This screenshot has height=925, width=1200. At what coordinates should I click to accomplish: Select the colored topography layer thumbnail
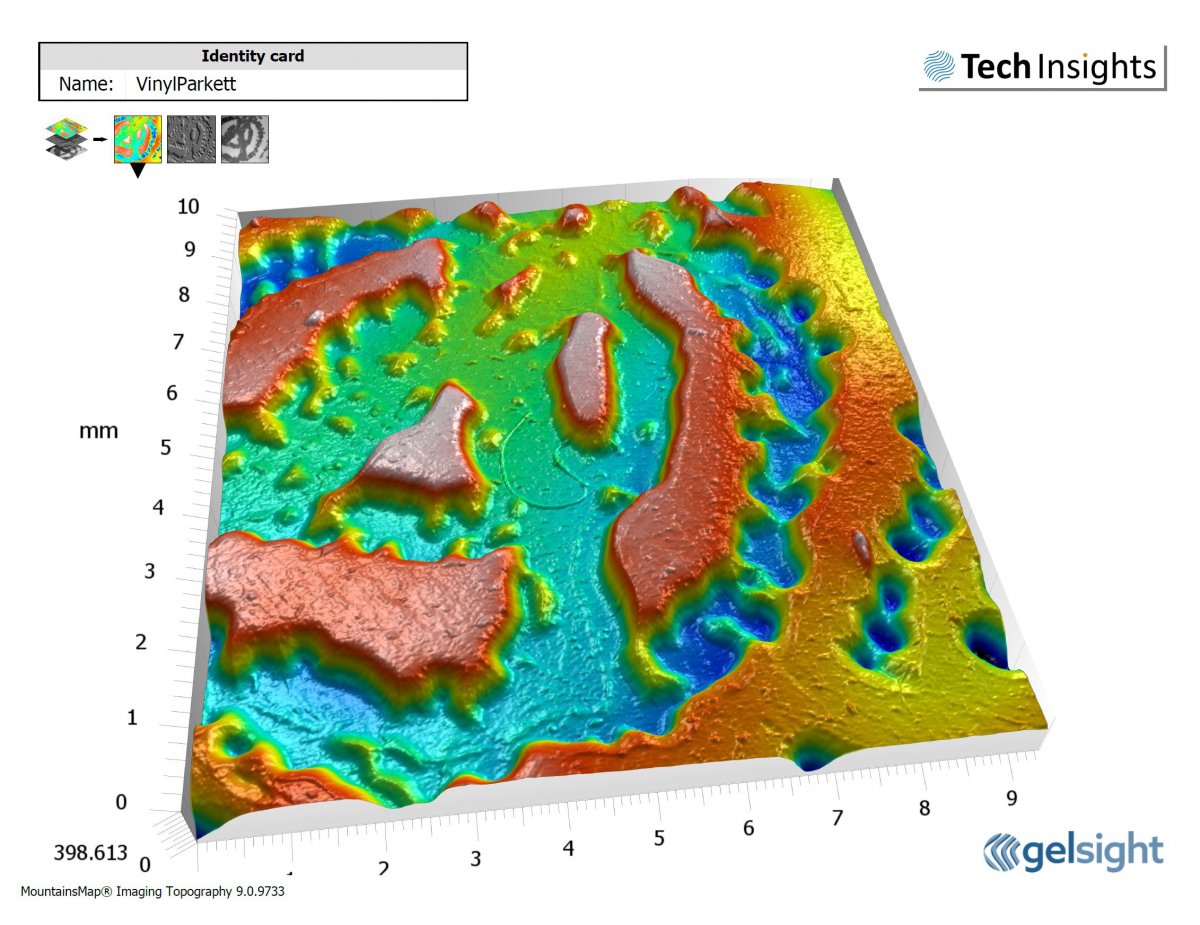(x=137, y=139)
